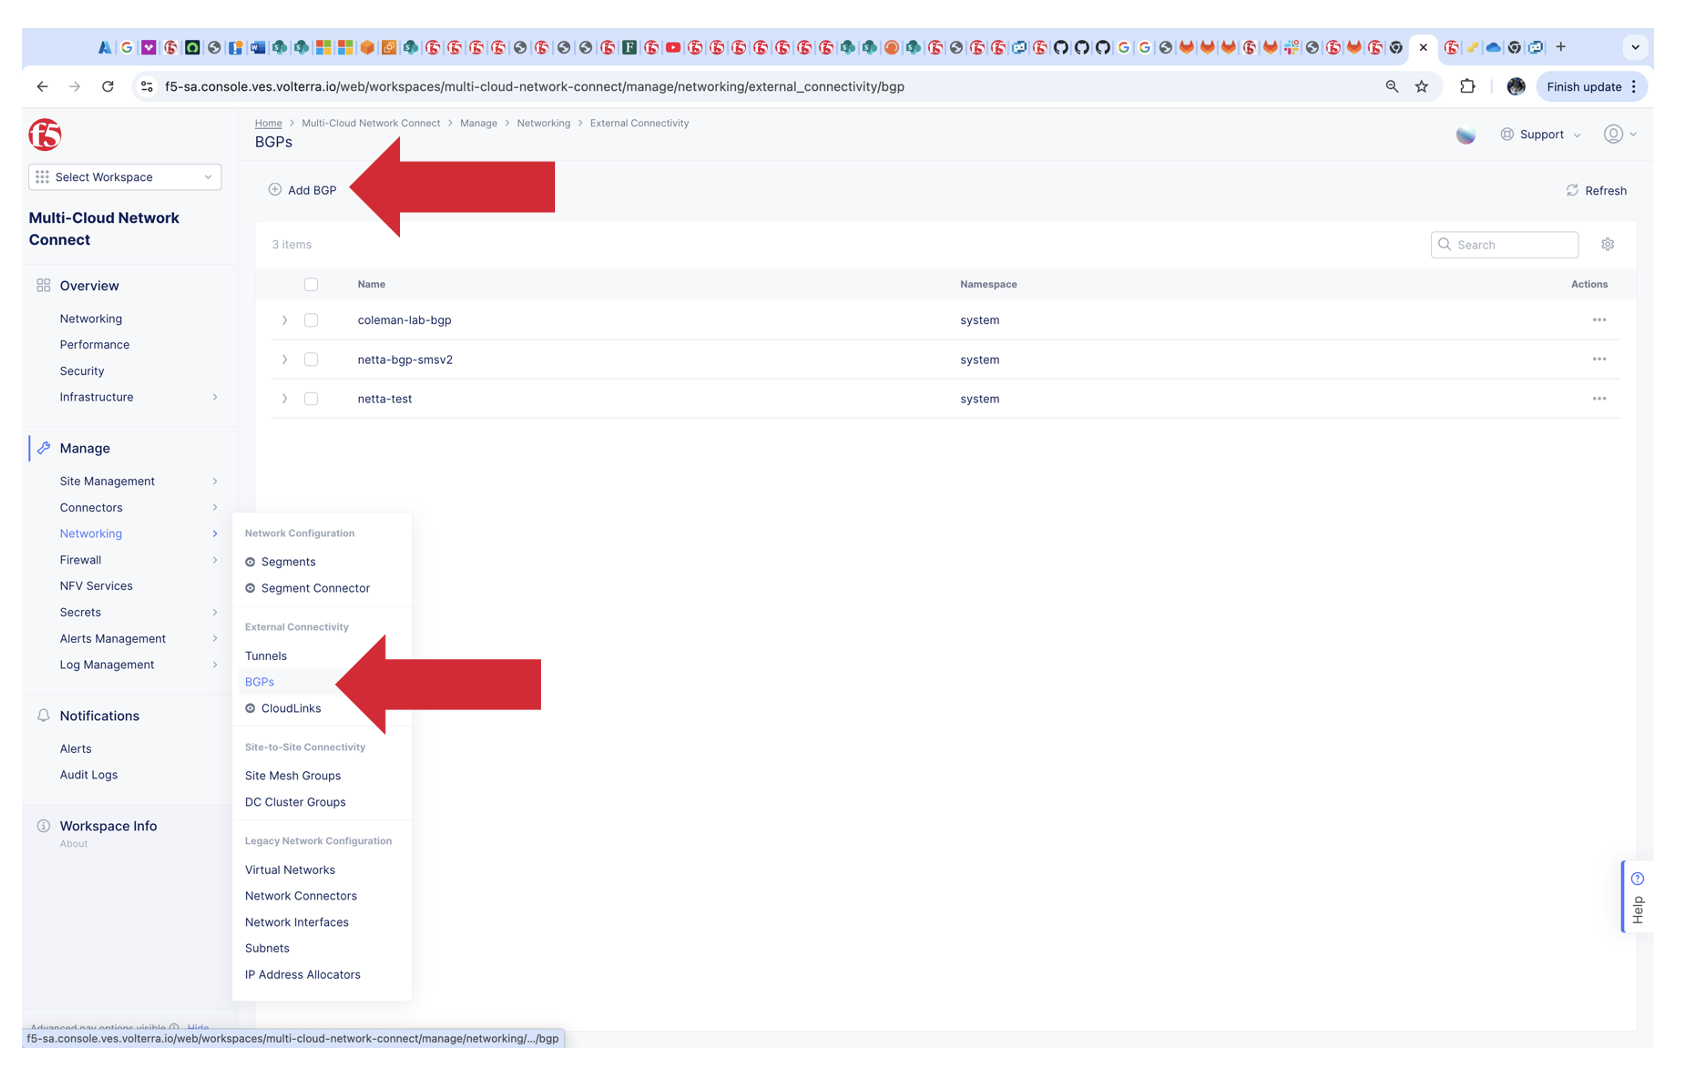
Task: Open actions menu for netta-test row
Action: click(1599, 399)
